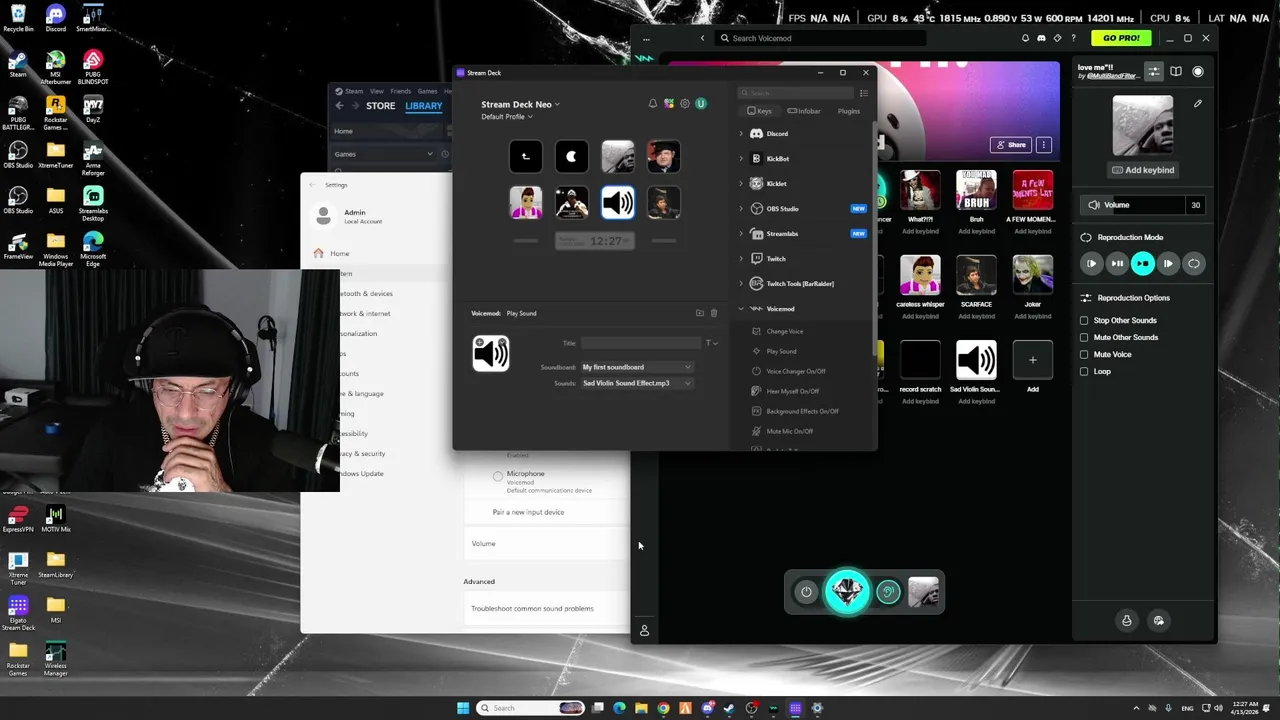Open Stream Deck Neo device dropdown
The width and height of the screenshot is (1280, 720).
point(520,104)
